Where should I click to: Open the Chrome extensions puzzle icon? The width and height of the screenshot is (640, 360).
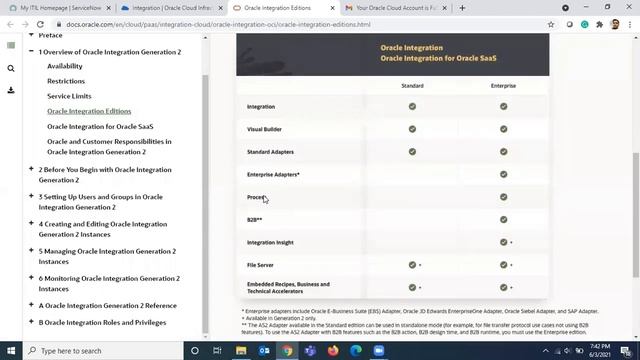599,24
